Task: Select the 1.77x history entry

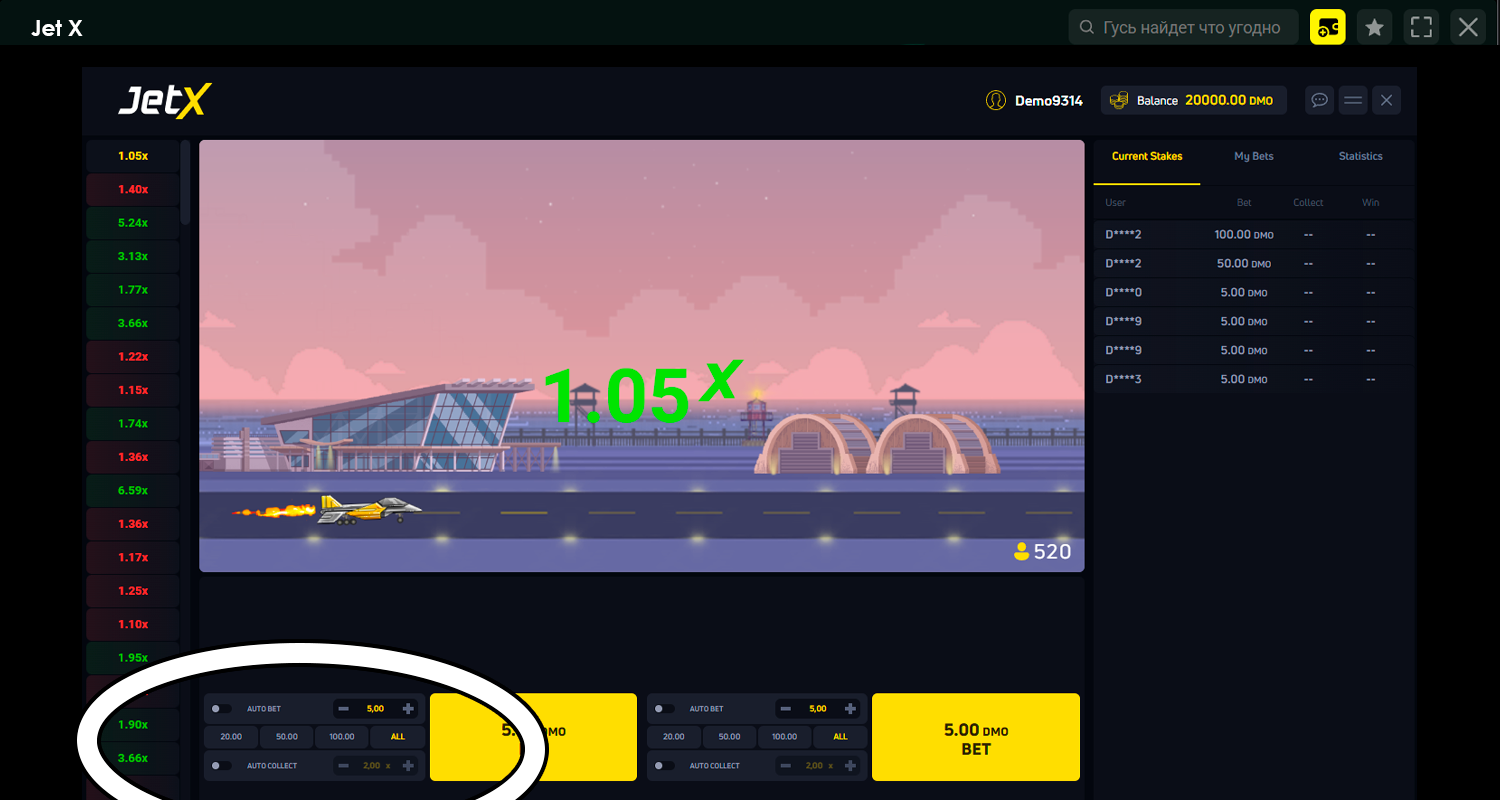Action: click(133, 290)
